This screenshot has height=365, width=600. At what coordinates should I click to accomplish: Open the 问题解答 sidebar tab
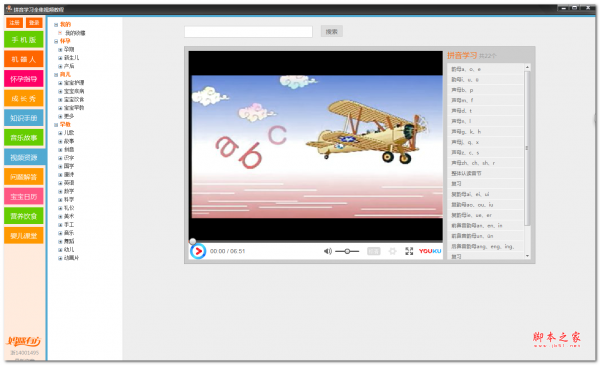click(x=24, y=177)
